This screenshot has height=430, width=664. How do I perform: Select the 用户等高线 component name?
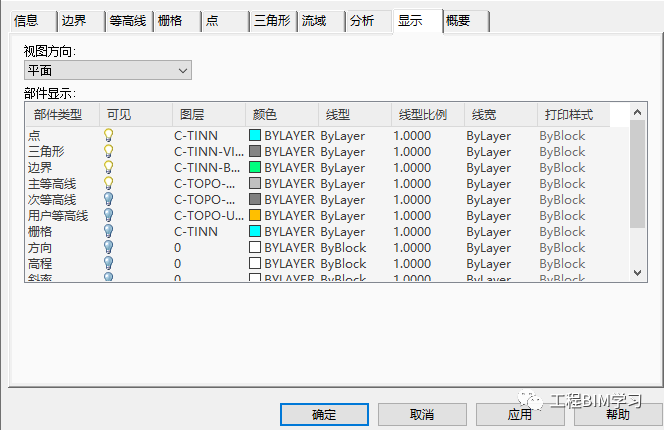pyautogui.click(x=58, y=216)
